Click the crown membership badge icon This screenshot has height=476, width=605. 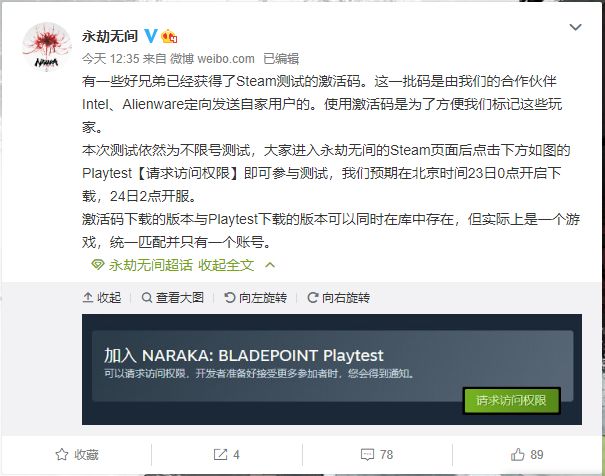pos(169,37)
